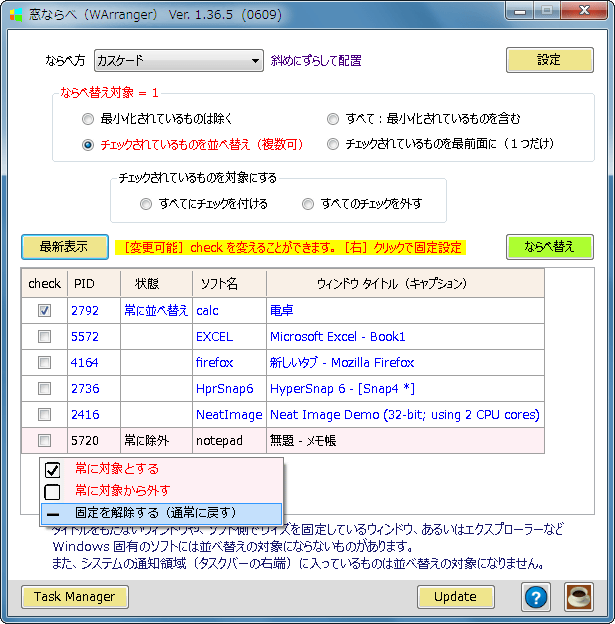Click the PID column header
This screenshot has height=624, width=615.
tap(94, 283)
